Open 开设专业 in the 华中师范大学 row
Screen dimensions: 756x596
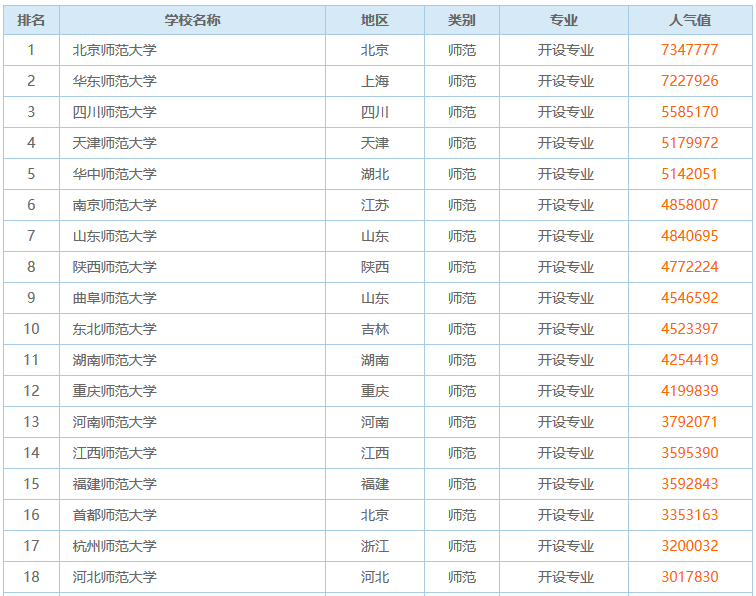(566, 174)
